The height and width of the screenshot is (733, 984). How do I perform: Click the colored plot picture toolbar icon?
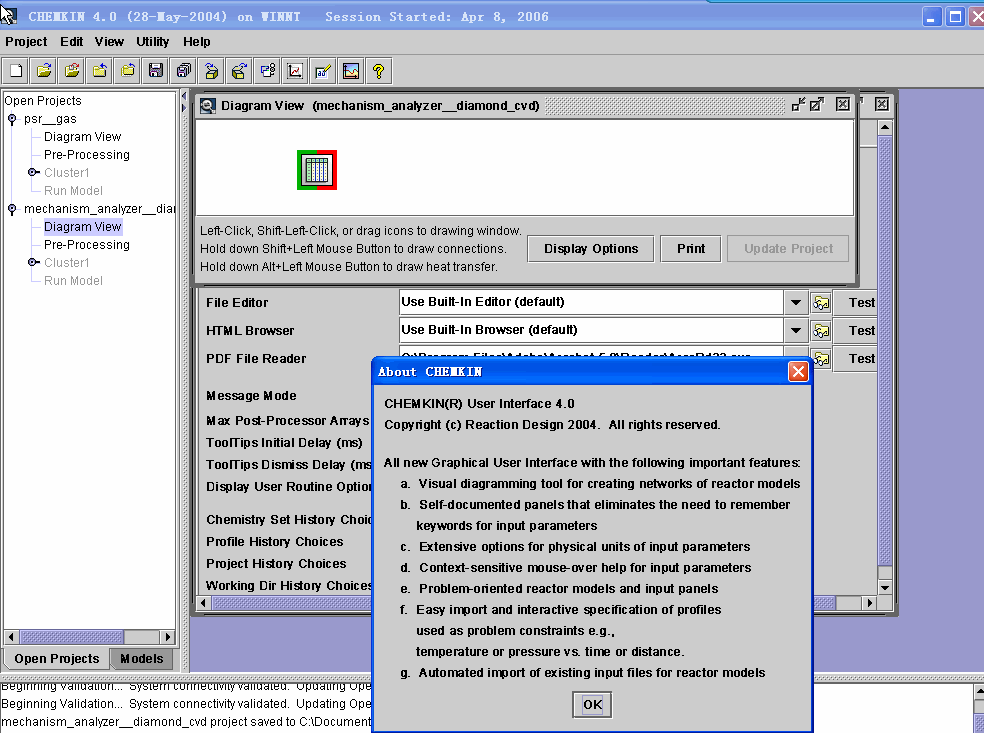pyautogui.click(x=351, y=71)
